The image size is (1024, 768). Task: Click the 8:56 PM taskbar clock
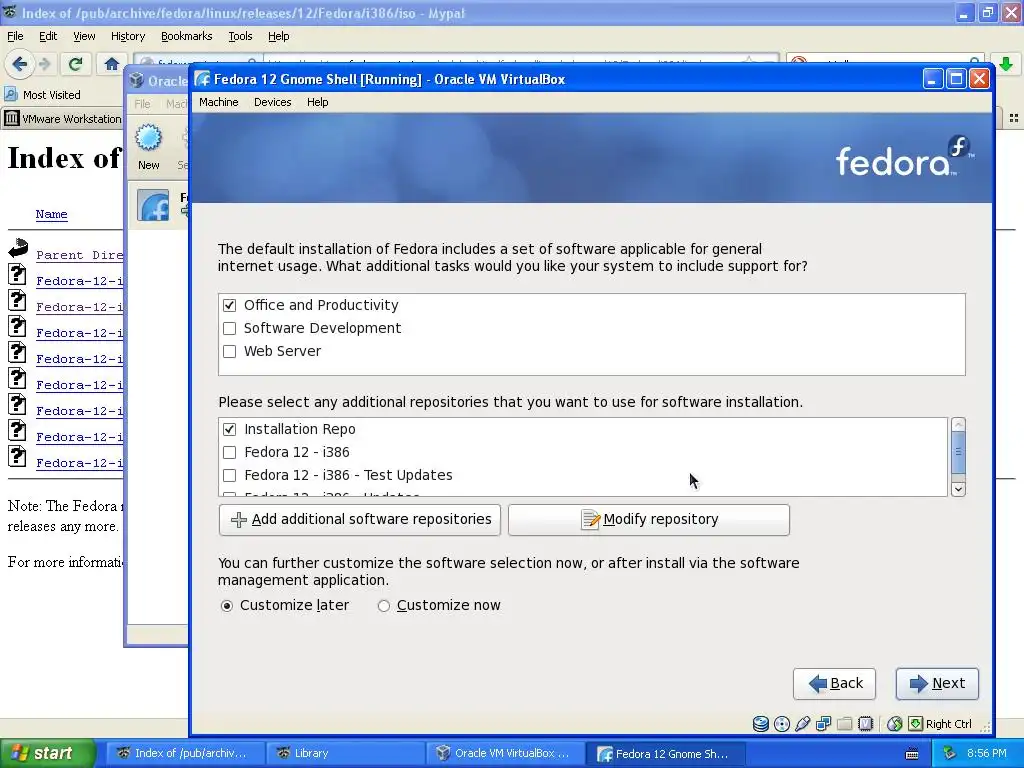tap(986, 753)
